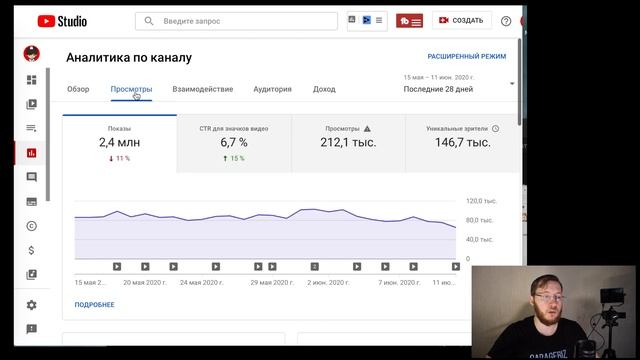Click the ПОДРОБНЕЕ link below chart
This screenshot has width=640, height=360.
click(94, 304)
